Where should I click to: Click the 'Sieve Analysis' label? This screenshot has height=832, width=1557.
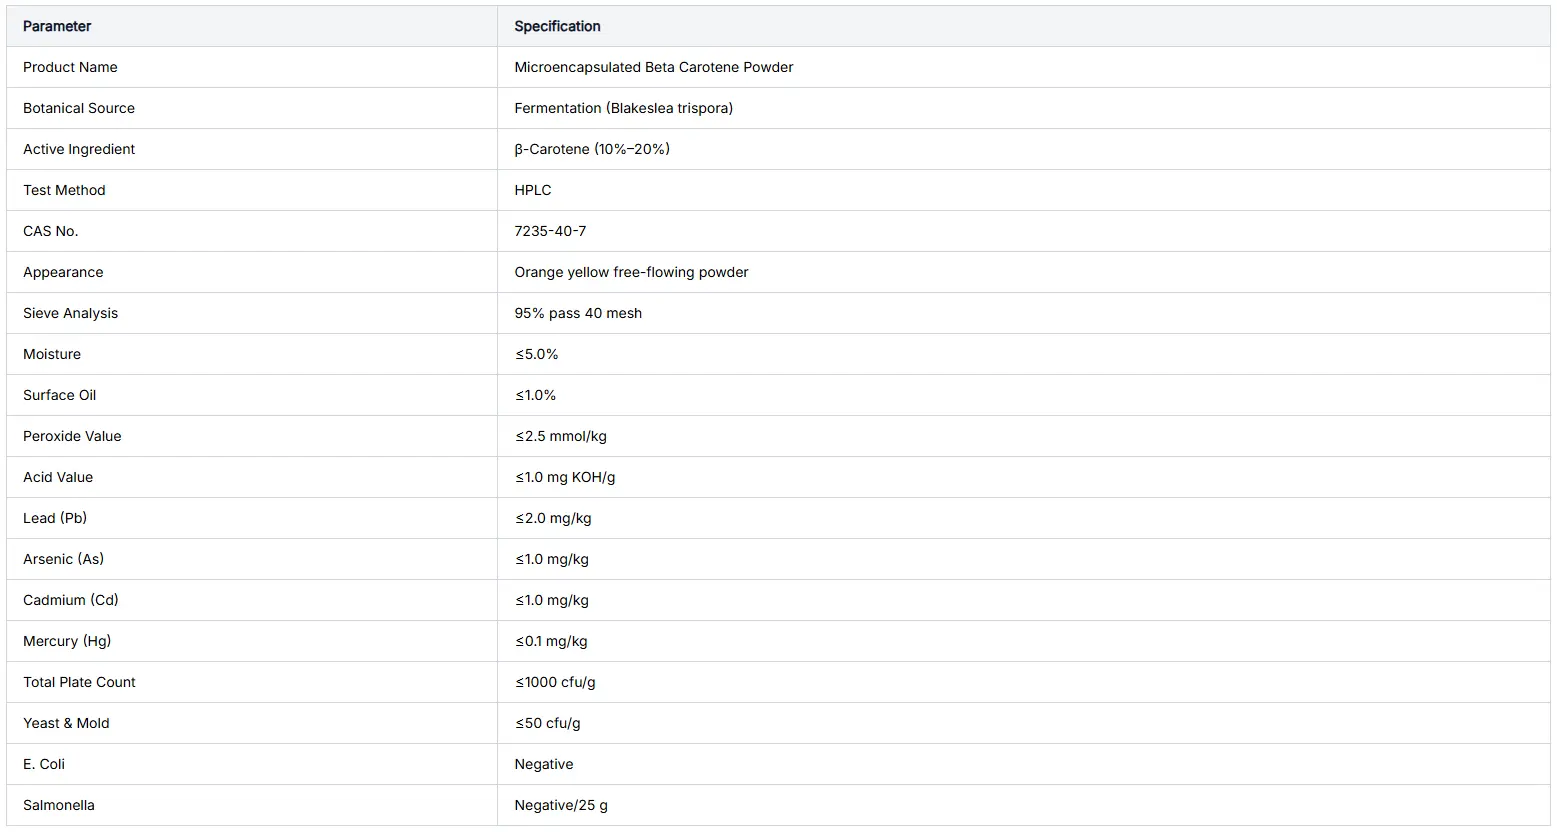(70, 313)
